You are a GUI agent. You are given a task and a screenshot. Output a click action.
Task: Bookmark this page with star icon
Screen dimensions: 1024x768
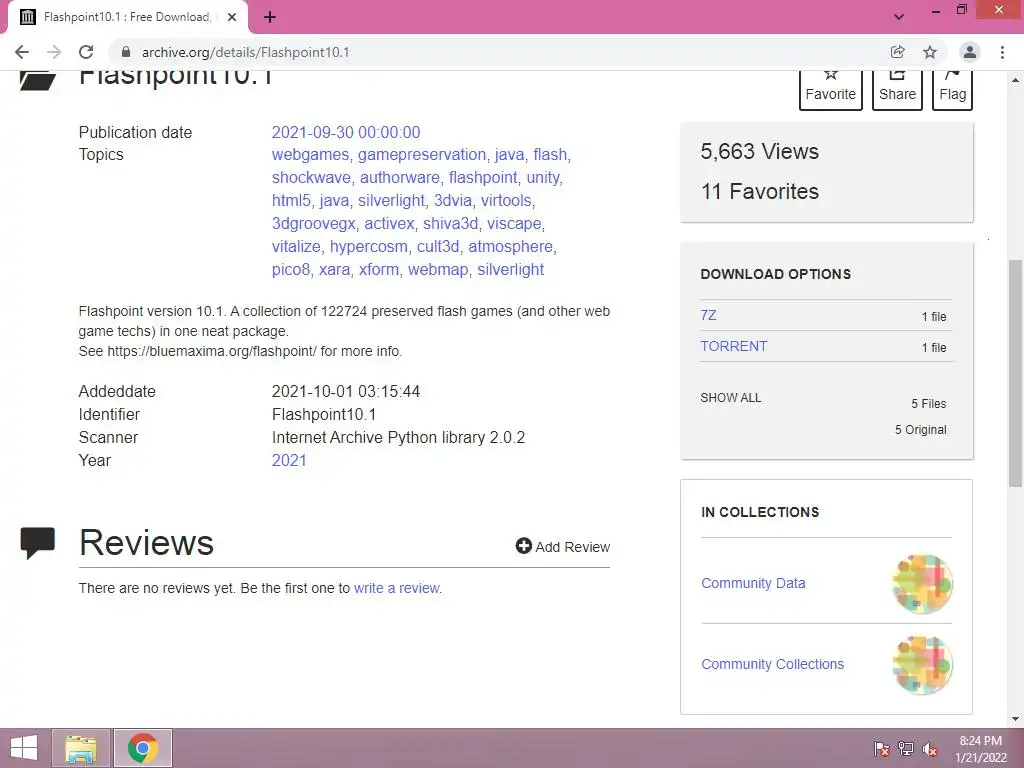[x=930, y=52]
